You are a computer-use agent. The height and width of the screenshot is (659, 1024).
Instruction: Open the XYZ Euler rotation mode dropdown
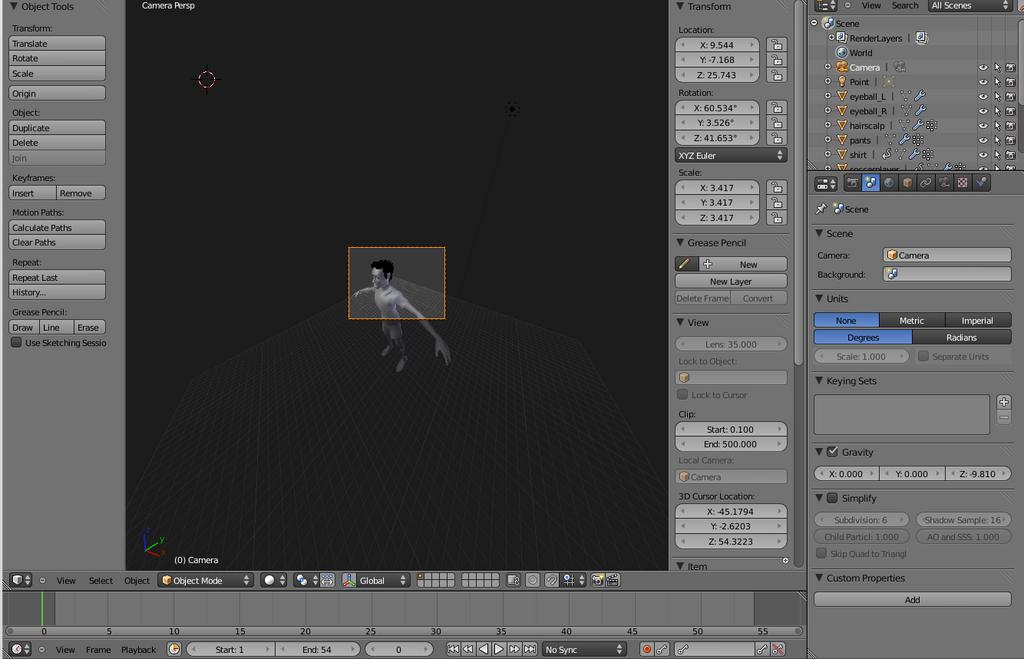pyautogui.click(x=731, y=155)
